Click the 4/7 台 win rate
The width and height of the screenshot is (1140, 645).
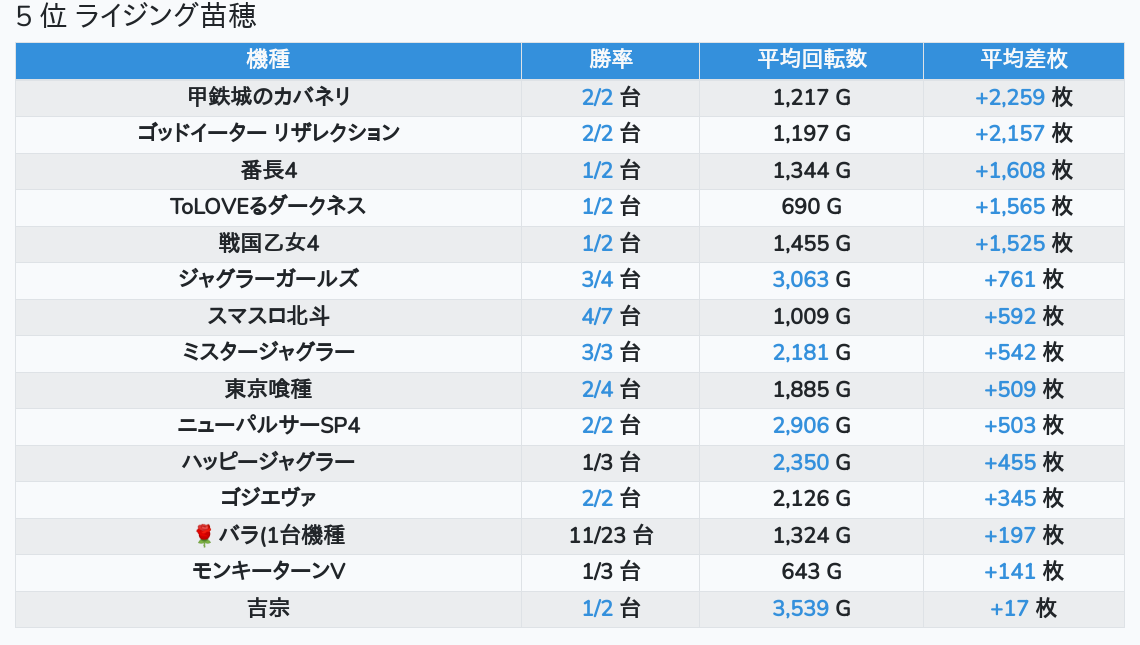(610, 316)
